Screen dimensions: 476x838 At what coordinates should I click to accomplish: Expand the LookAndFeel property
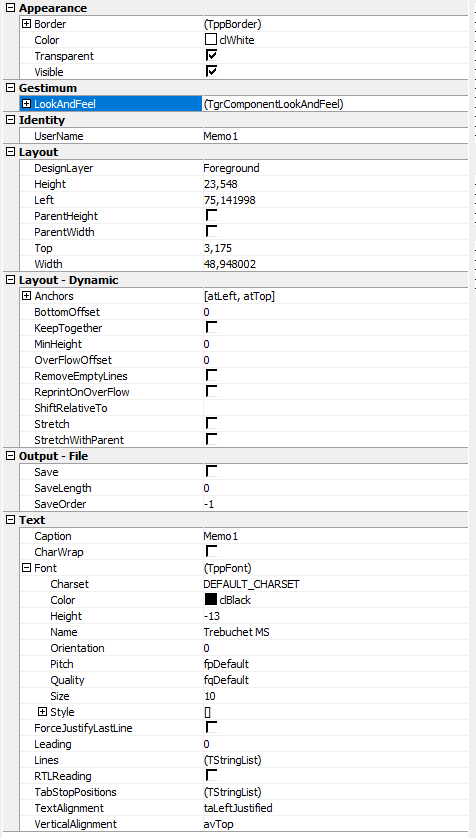click(x=26, y=104)
